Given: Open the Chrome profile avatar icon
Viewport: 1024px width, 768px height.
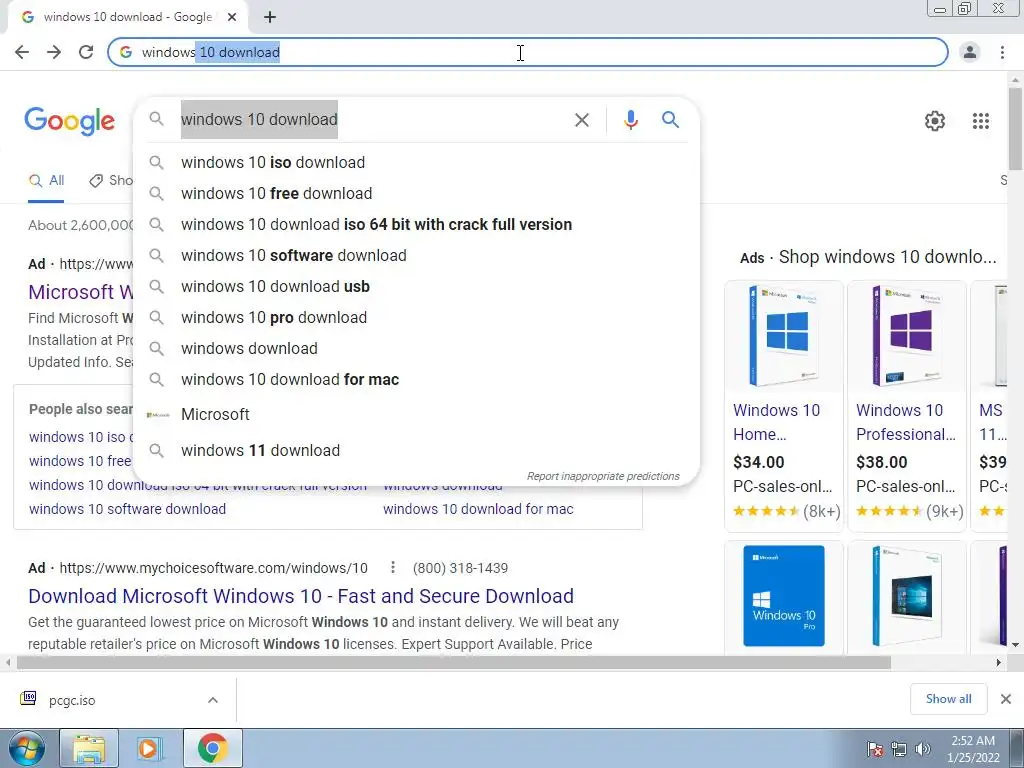Looking at the screenshot, I should coord(970,52).
